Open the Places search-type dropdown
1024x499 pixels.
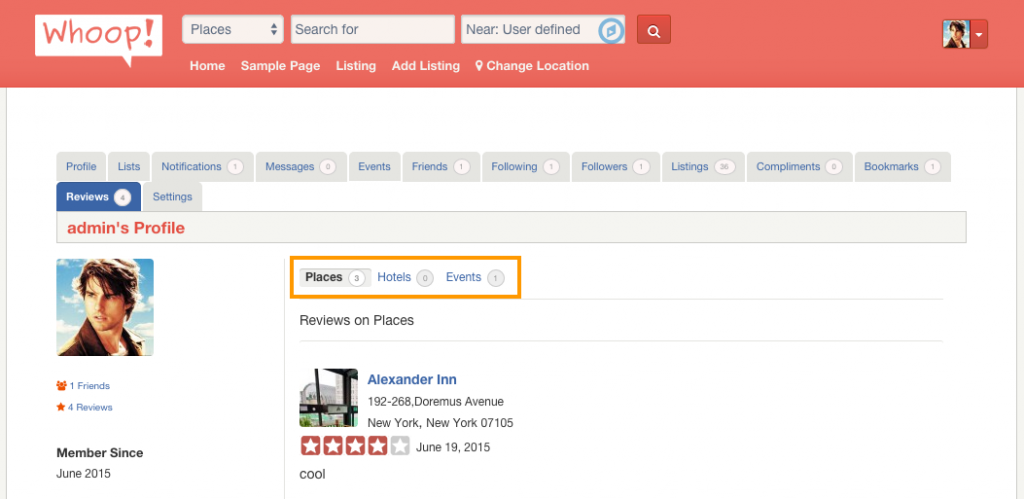tap(232, 29)
